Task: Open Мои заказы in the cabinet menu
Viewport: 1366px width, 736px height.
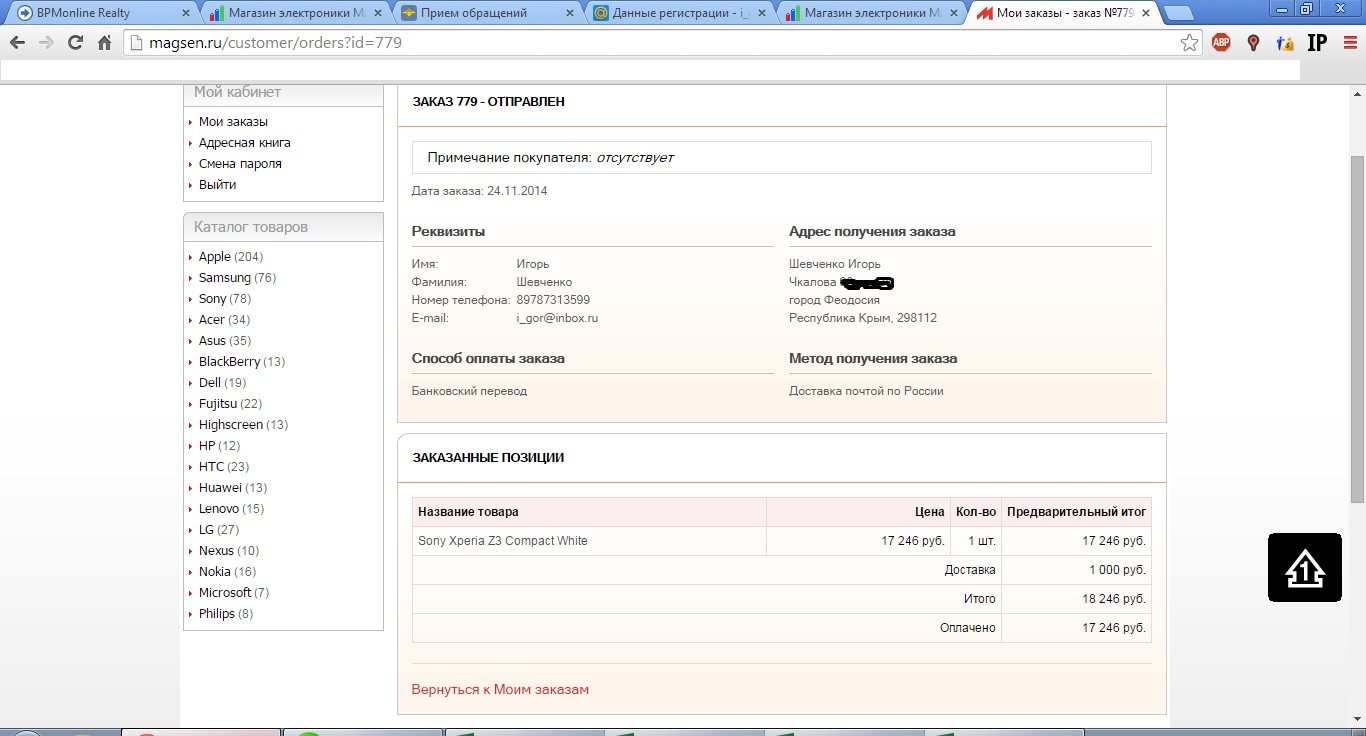Action: coord(233,122)
